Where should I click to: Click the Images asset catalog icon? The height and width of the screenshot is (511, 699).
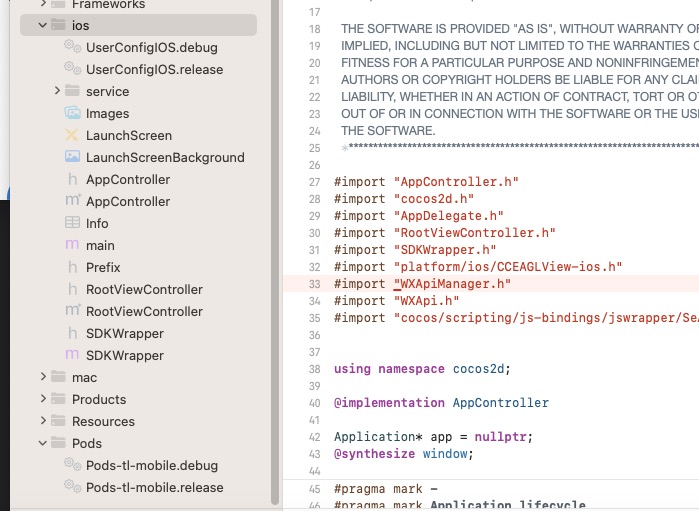tap(72, 113)
